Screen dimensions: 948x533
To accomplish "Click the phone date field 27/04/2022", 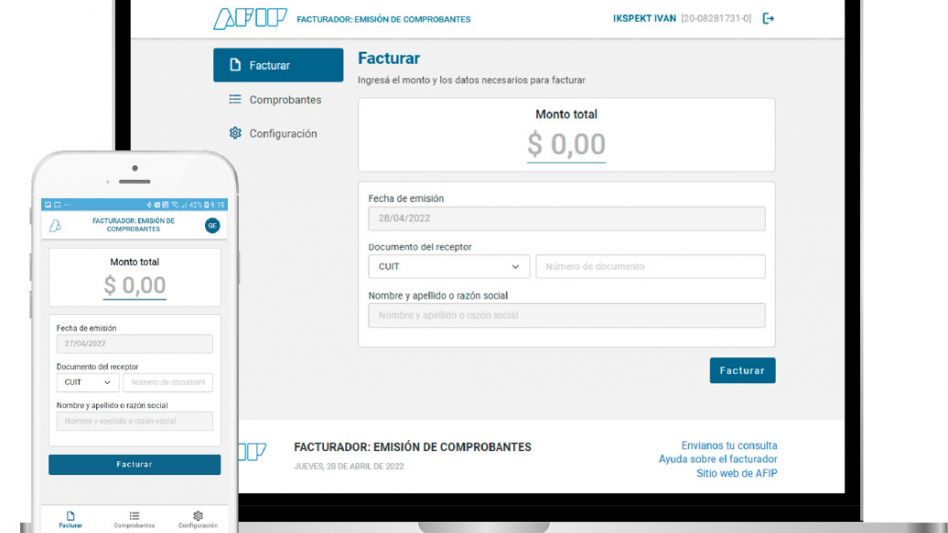I will (x=135, y=344).
